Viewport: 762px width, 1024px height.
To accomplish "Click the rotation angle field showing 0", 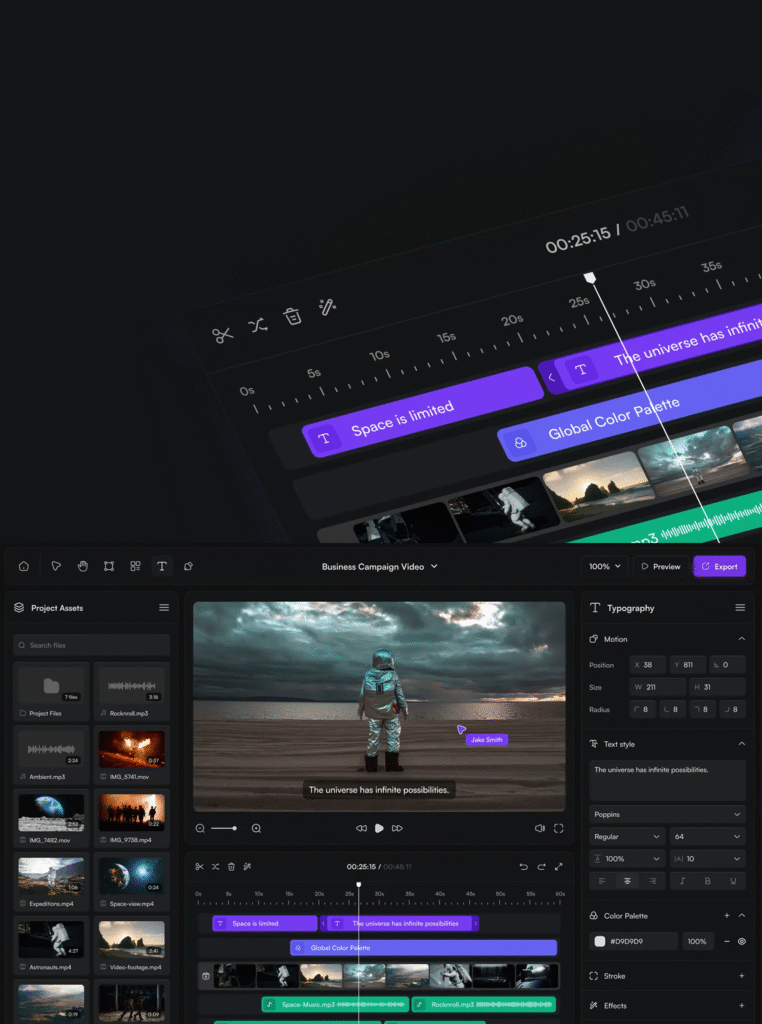I will 727,665.
